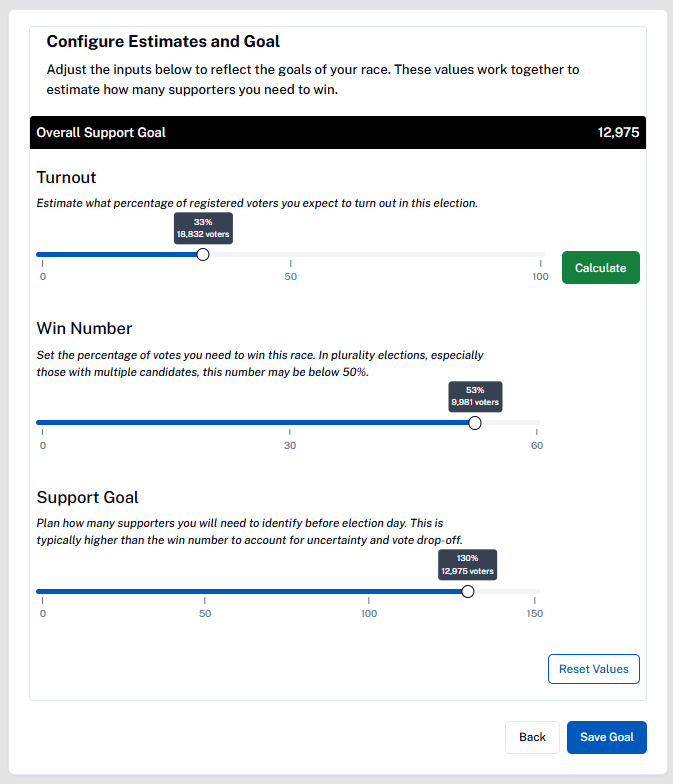Set Turnout slider to 100 tick
This screenshot has height=784, width=673.
pos(540,255)
